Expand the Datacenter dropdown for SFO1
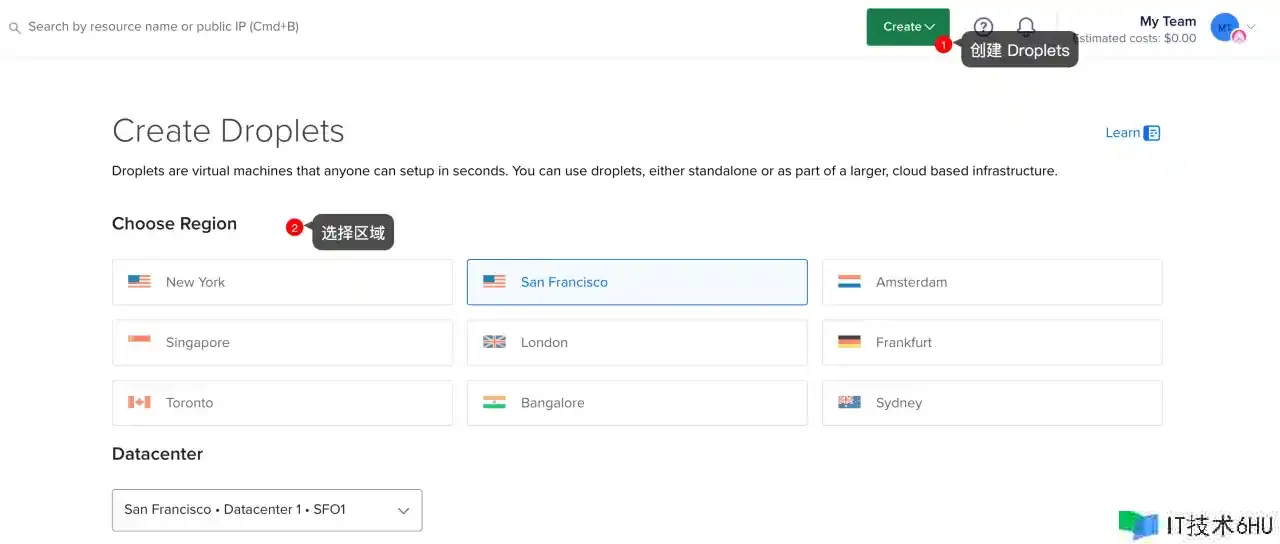Image resolution: width=1280 pixels, height=544 pixels. point(267,510)
